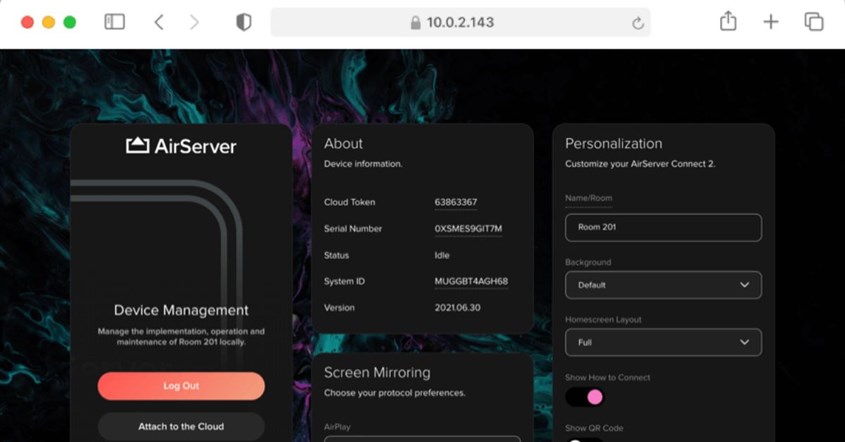Click the System ID label
This screenshot has height=442, width=845.
(344, 281)
